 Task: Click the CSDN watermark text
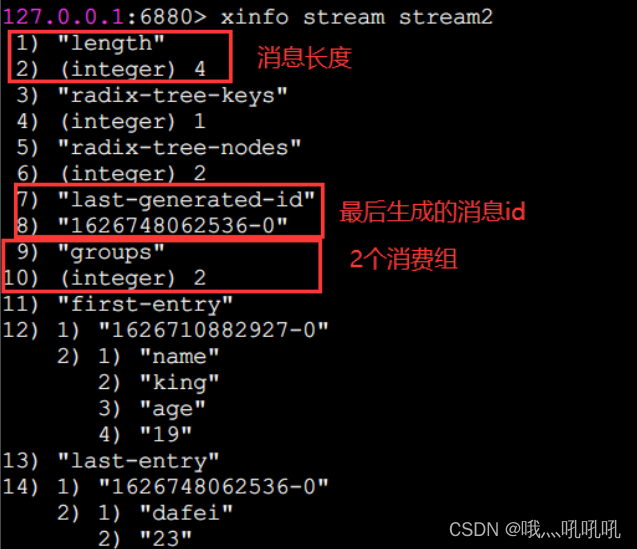click(x=535, y=529)
